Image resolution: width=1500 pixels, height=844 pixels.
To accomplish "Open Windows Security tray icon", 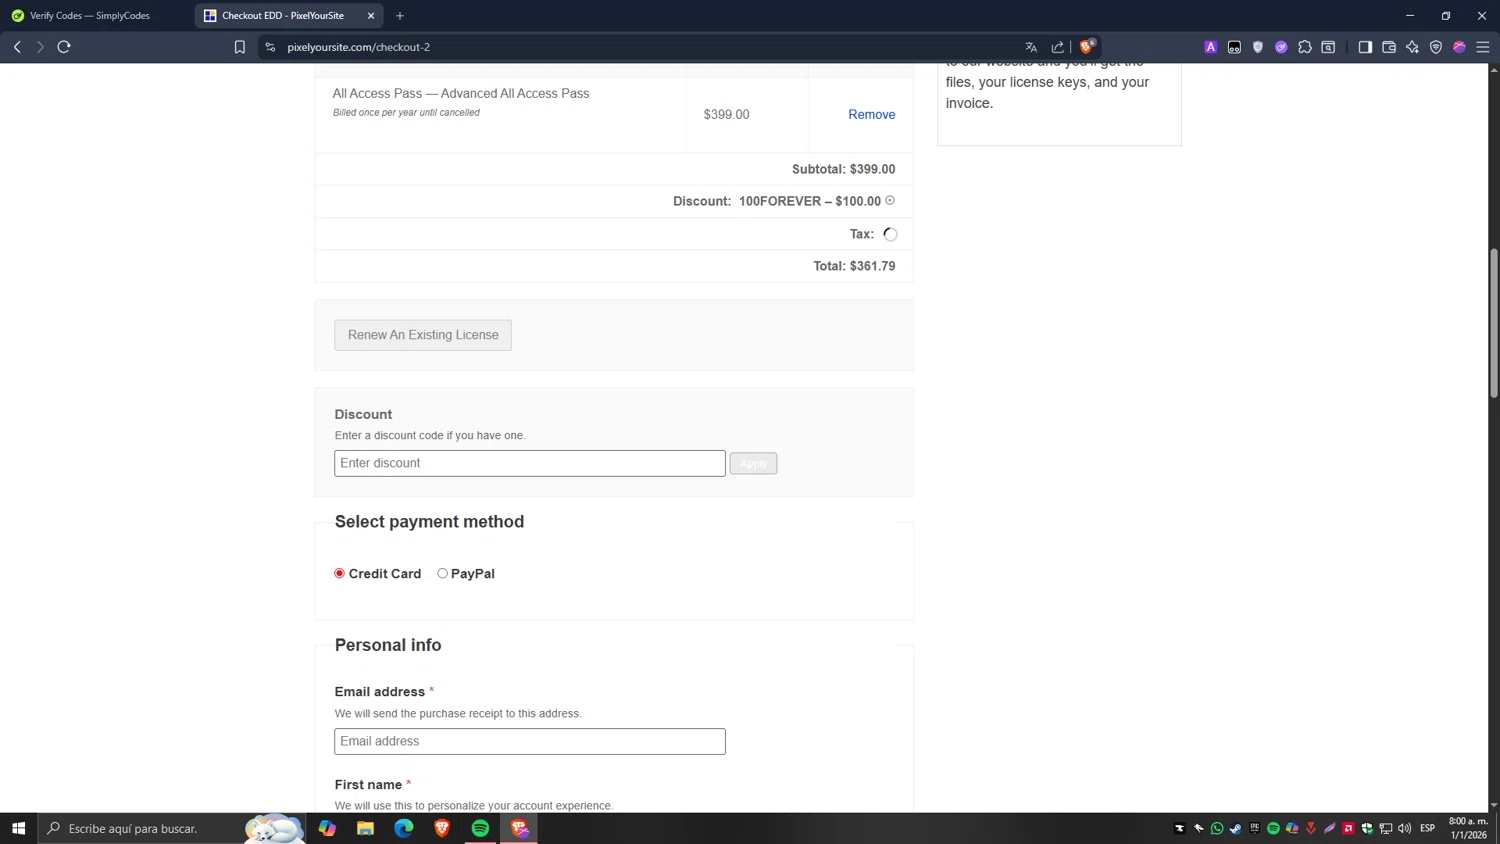I will point(1367,828).
